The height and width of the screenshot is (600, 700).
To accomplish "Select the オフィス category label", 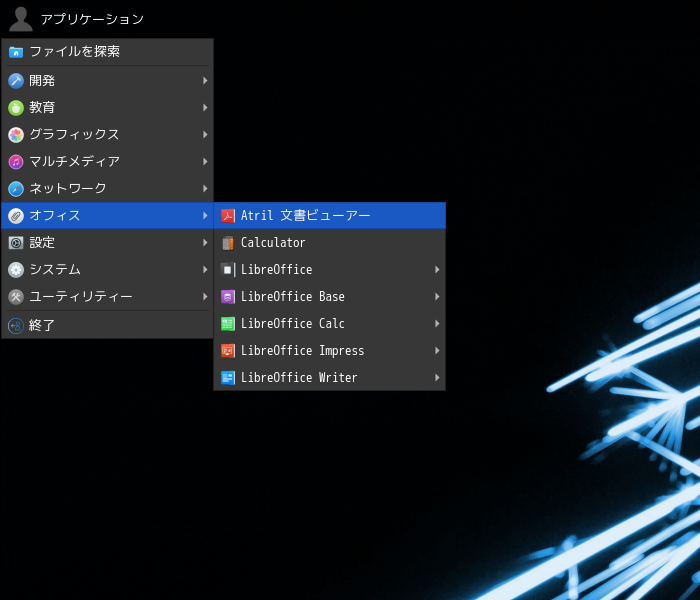I will (54, 216).
